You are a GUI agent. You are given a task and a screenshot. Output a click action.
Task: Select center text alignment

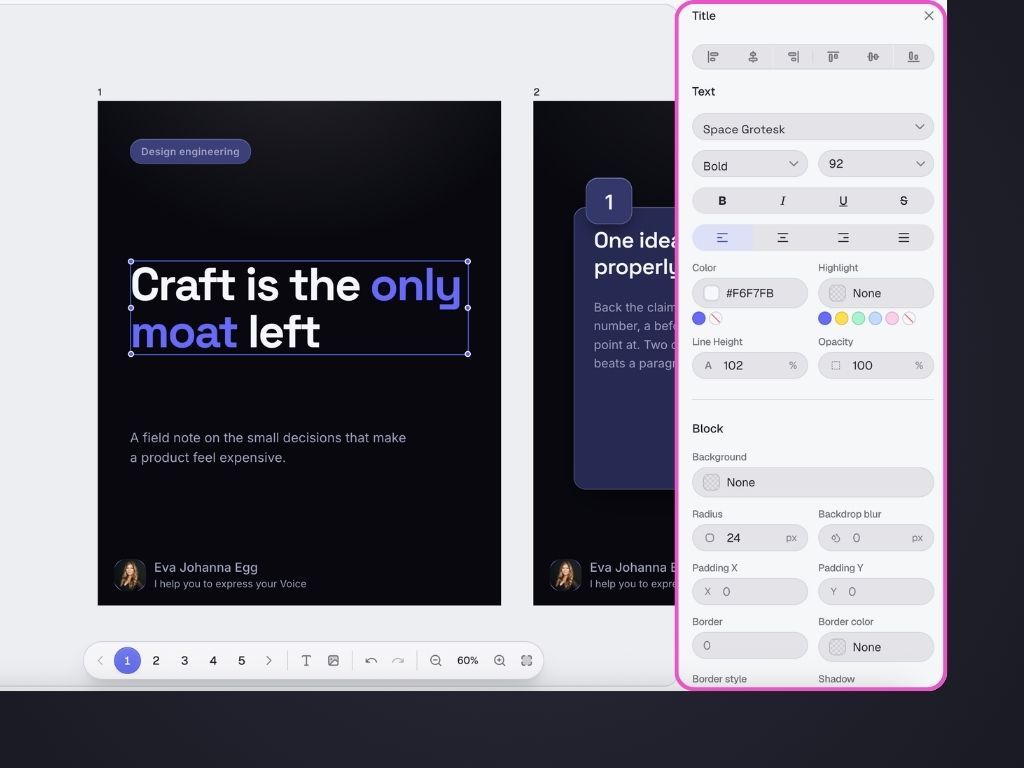pyautogui.click(x=782, y=238)
